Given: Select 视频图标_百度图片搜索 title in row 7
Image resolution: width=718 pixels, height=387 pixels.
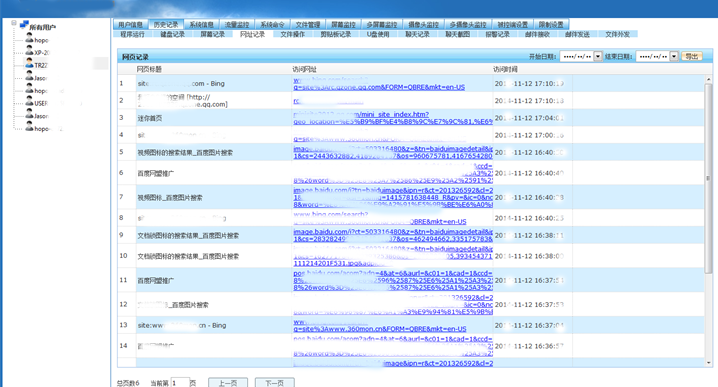Looking at the screenshot, I should coord(170,198).
